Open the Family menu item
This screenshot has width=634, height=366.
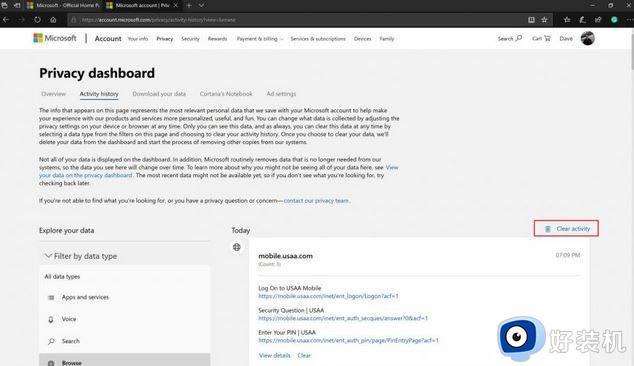click(387, 39)
